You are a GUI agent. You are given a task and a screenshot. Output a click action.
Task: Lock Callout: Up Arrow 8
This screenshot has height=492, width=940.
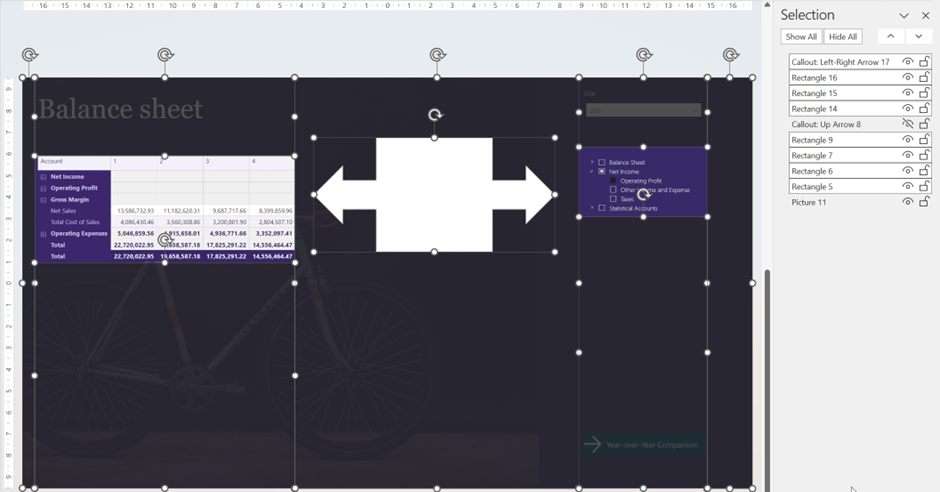[x=924, y=123]
